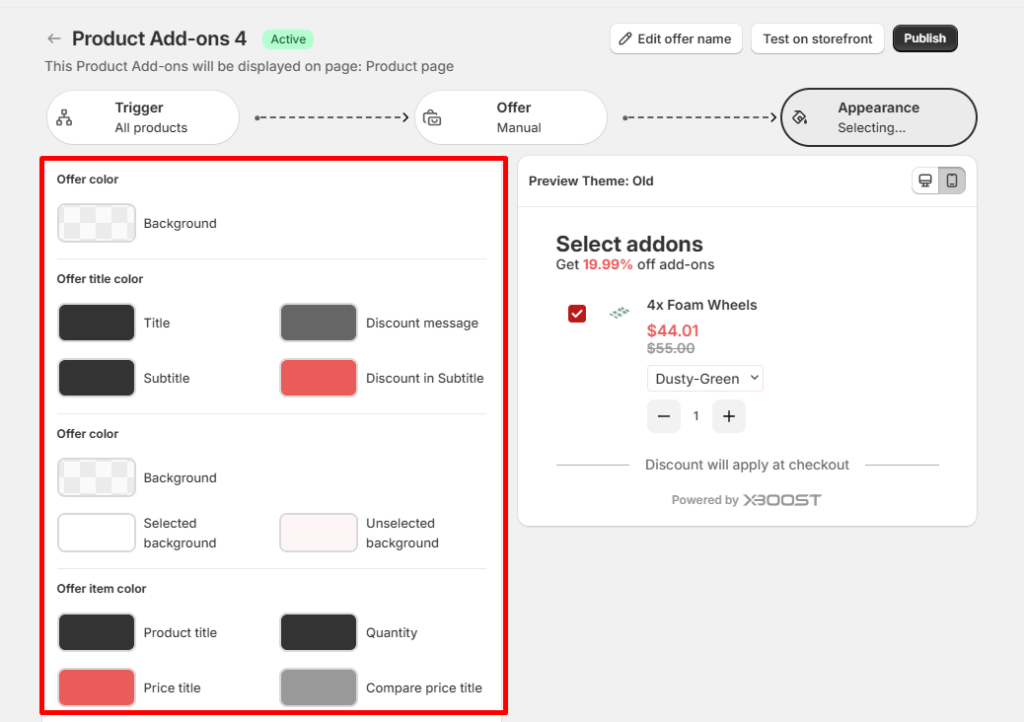The width and height of the screenshot is (1024, 722).
Task: Pick the Unselected background color swatch
Action: 318,533
